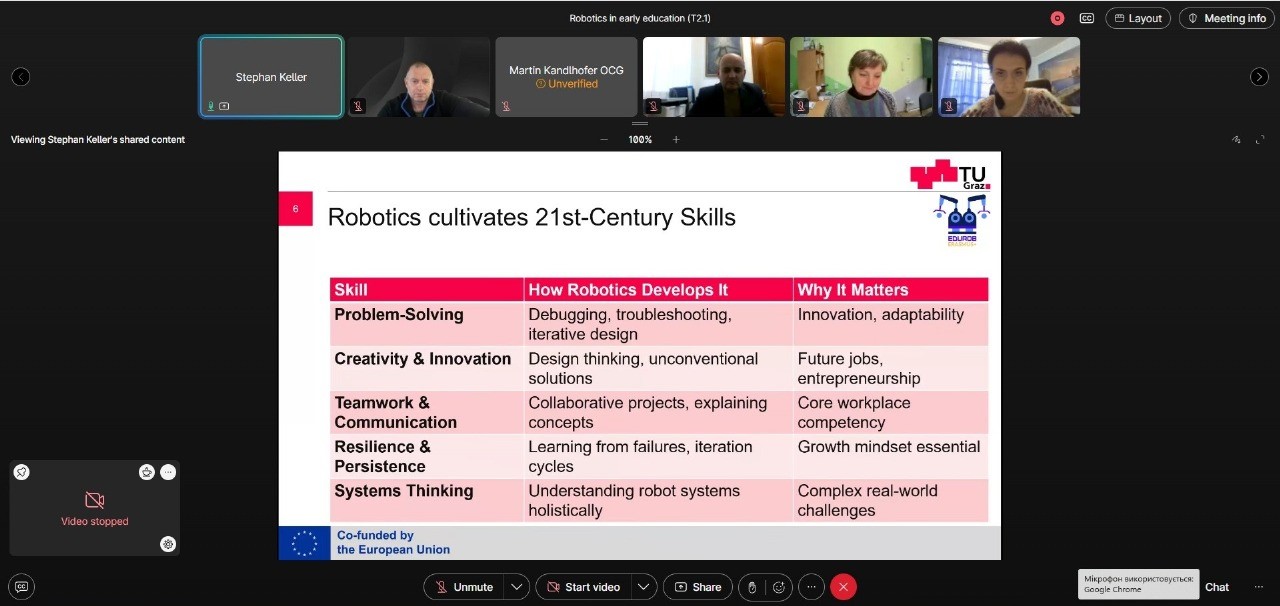Toggle closed captions at bottom left
This screenshot has width=1280, height=606.
pos(21,587)
